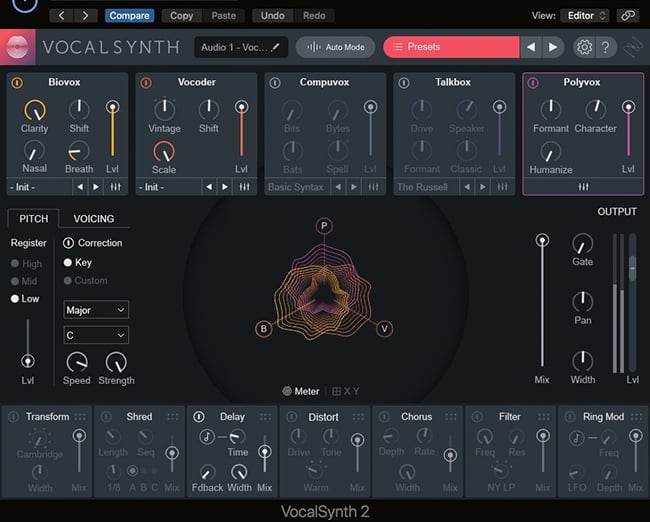Enable the Compuvox module power button
Screen dimensions: 650x522
[274, 83]
